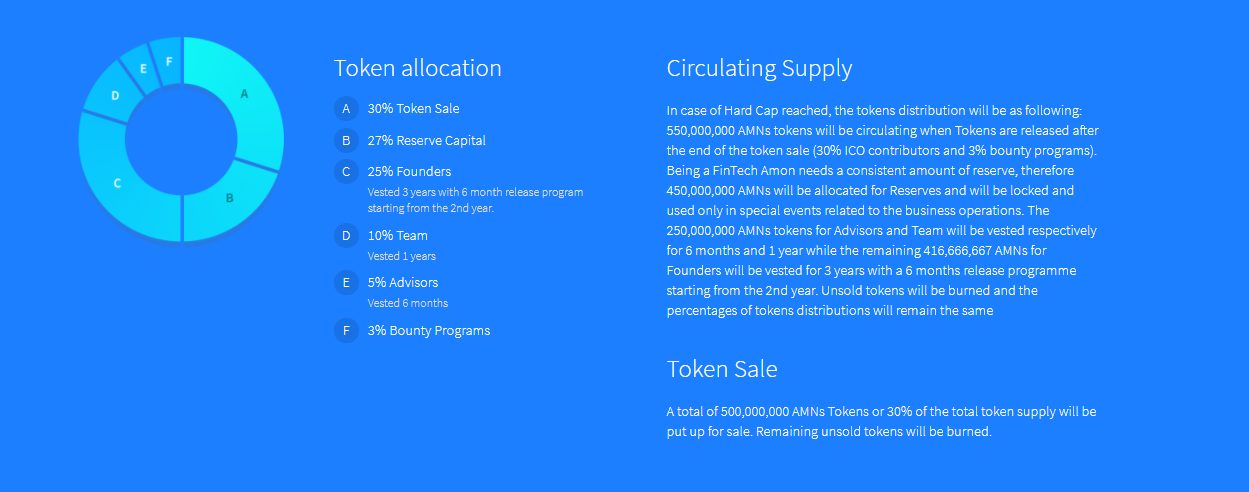The image size is (1249, 492).
Task: Select donut chart segment E
Action: click(x=144, y=69)
